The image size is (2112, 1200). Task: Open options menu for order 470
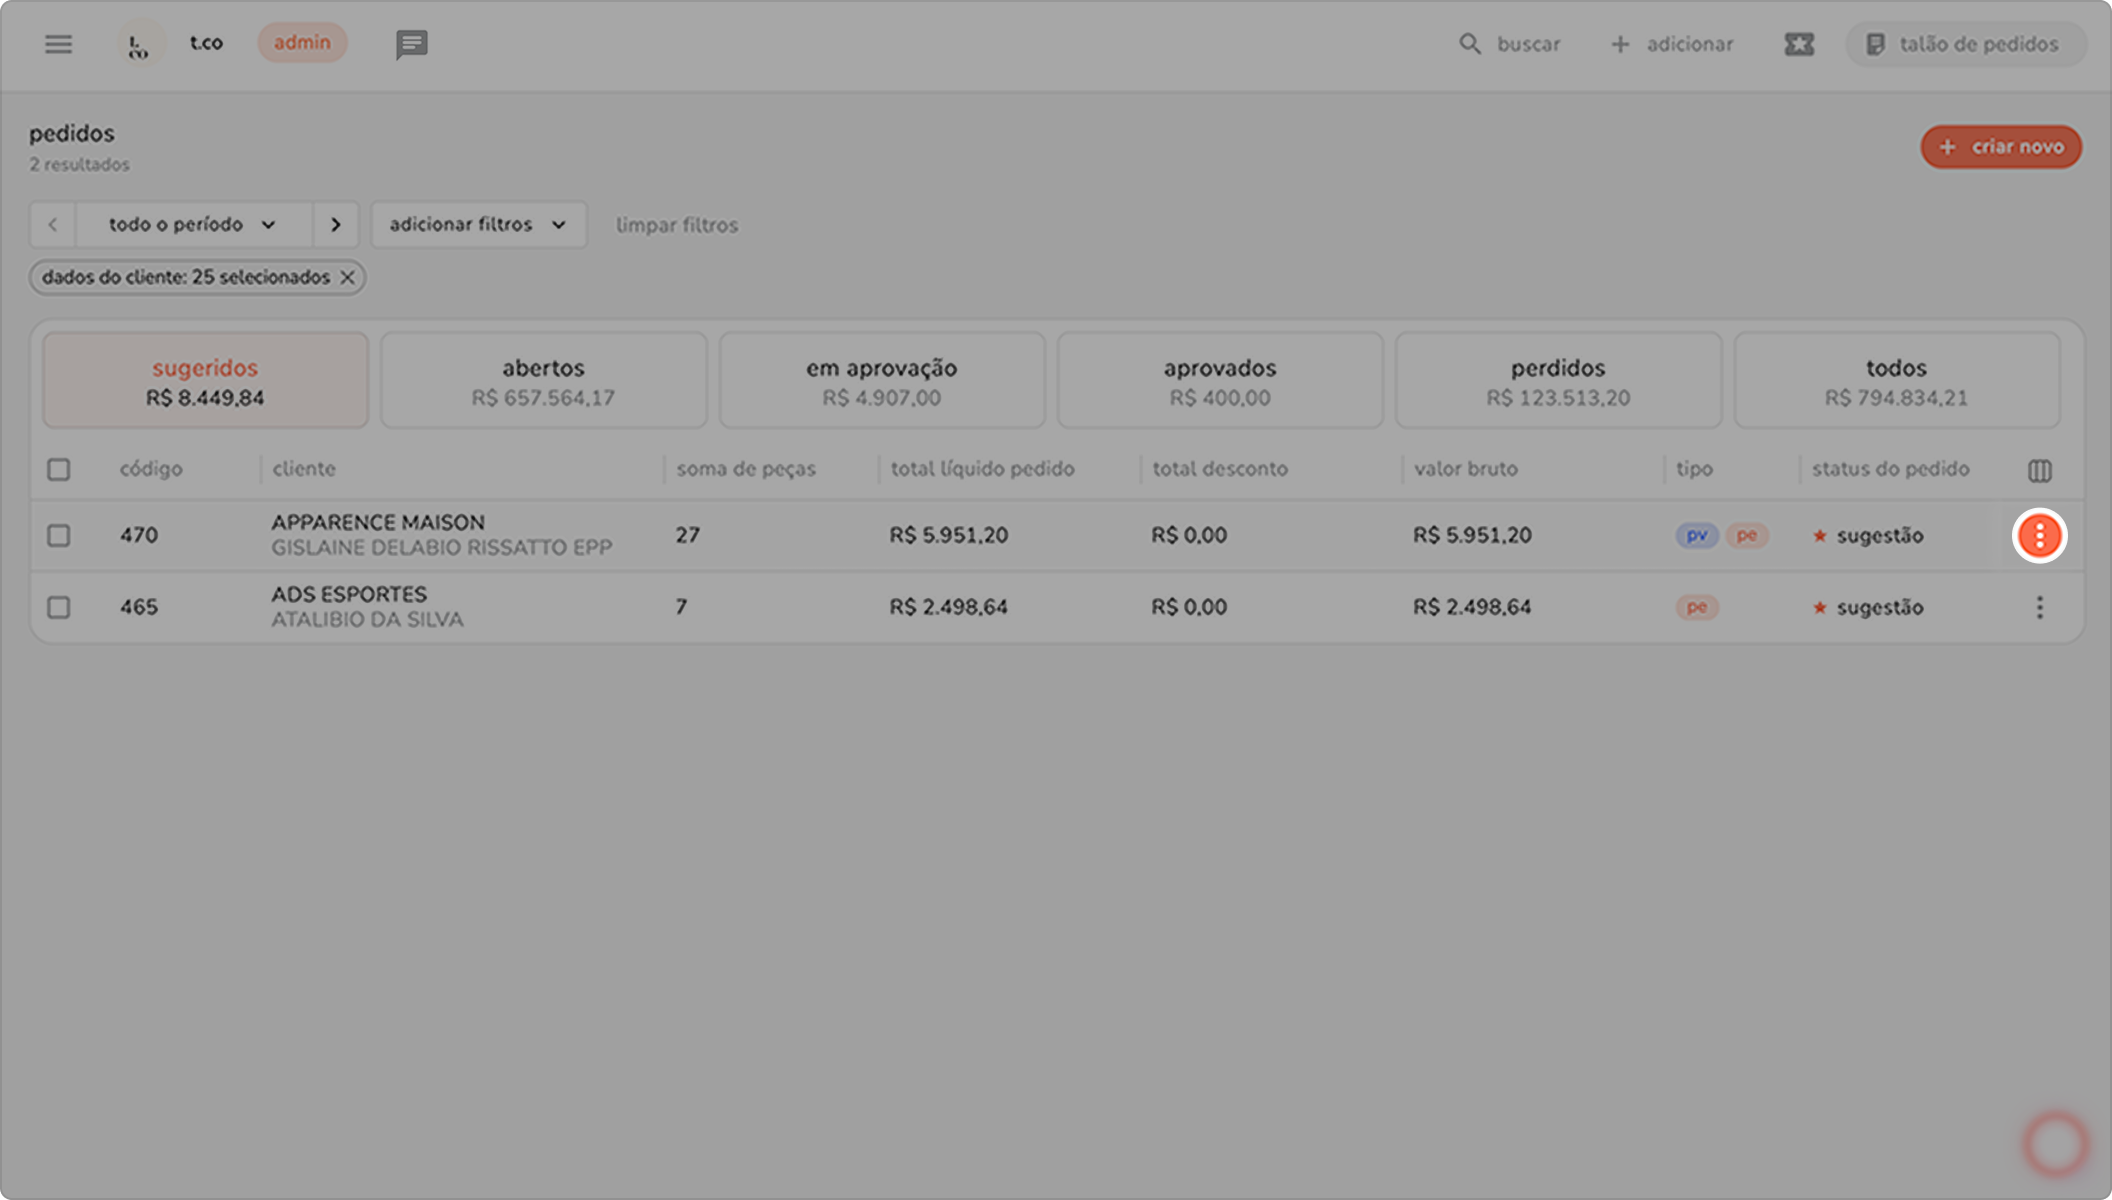click(x=2039, y=536)
